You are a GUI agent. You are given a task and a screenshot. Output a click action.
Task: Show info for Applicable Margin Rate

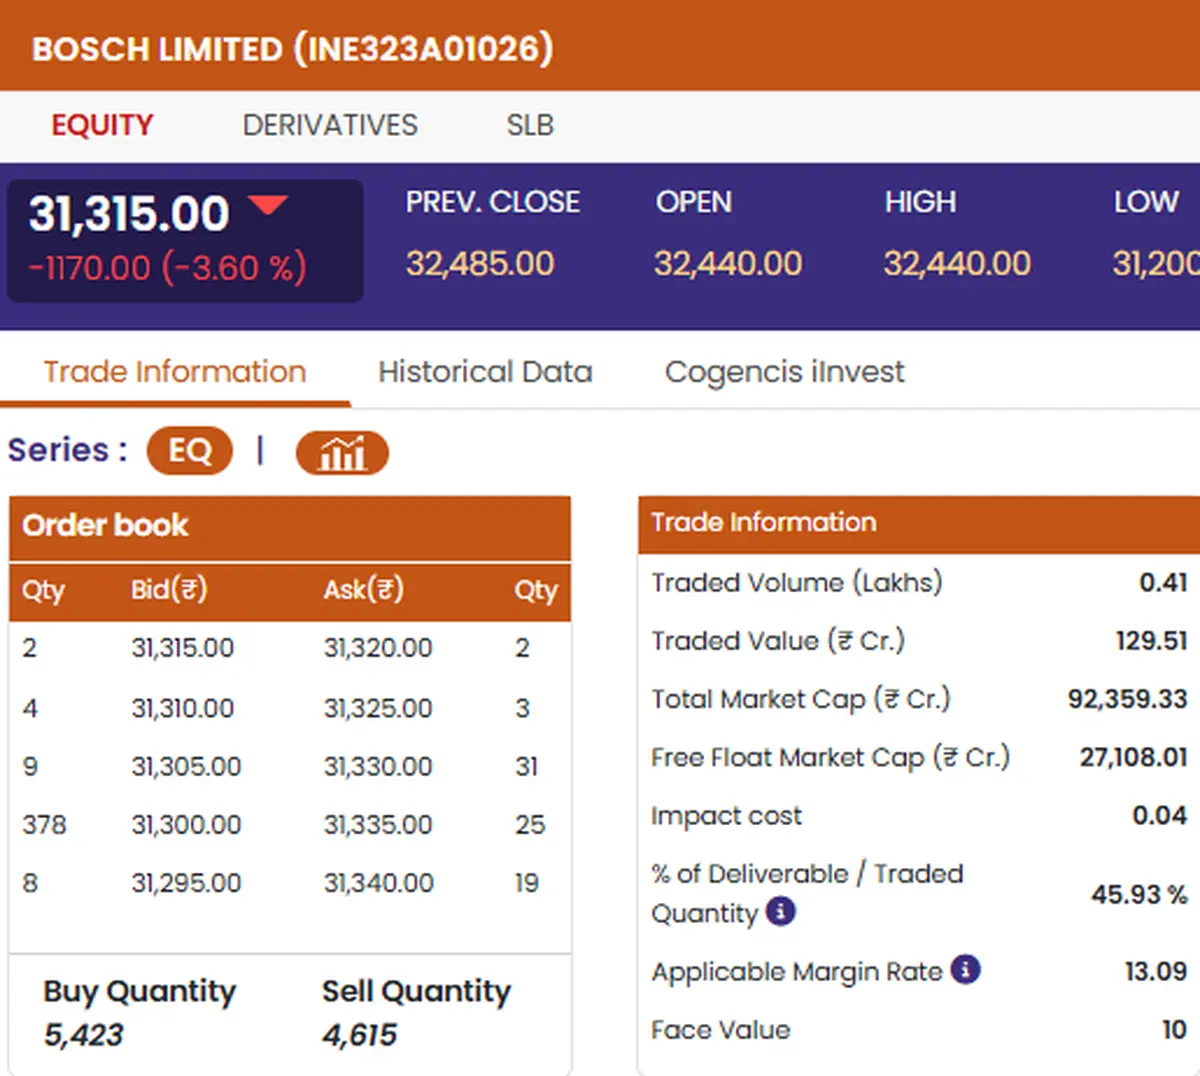click(965, 969)
